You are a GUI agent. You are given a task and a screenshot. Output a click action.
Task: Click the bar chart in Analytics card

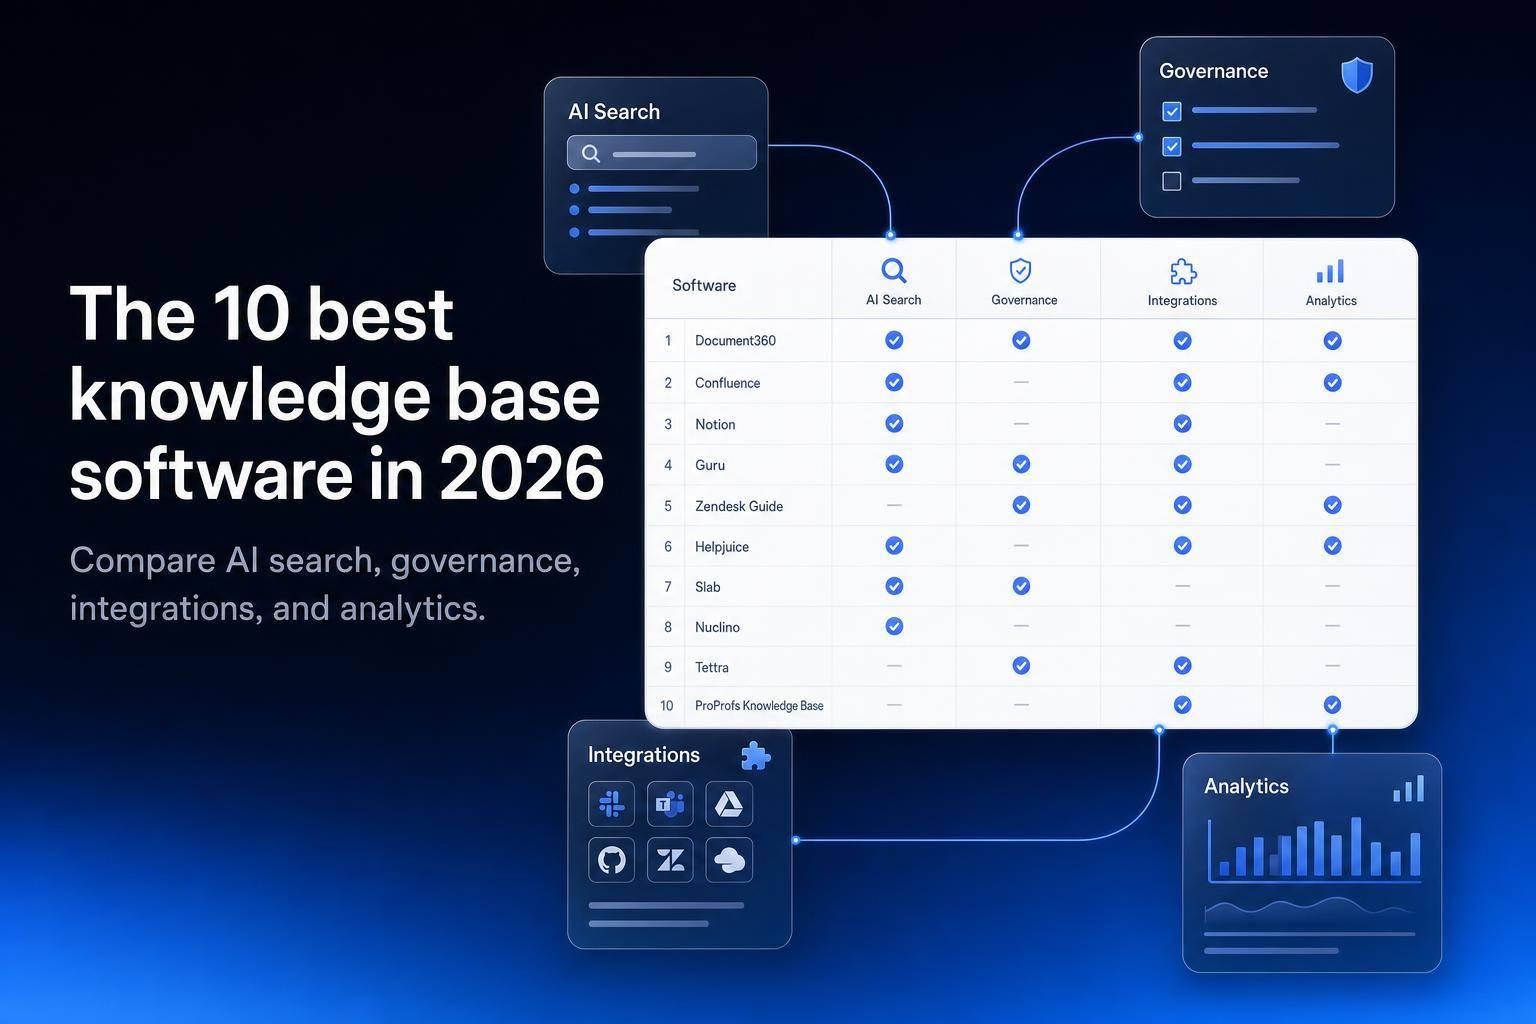point(1314,850)
